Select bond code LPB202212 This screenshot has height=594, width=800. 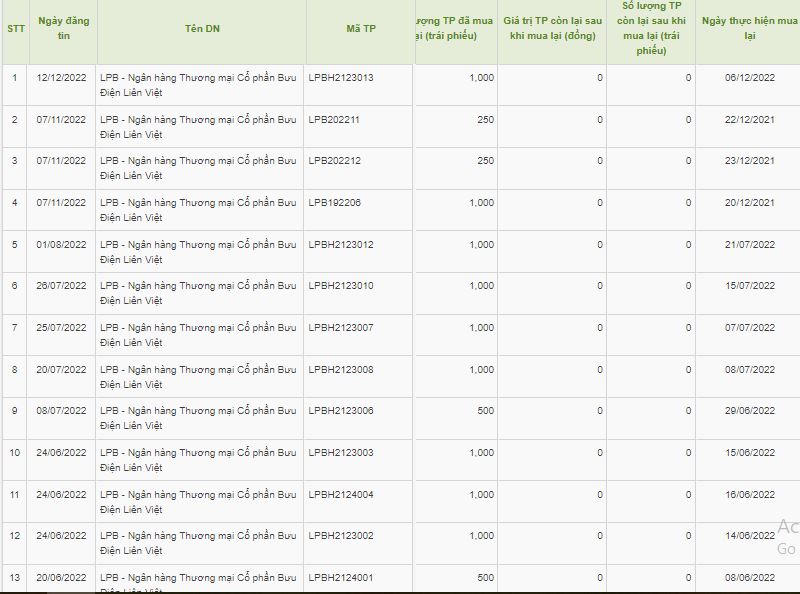click(334, 161)
